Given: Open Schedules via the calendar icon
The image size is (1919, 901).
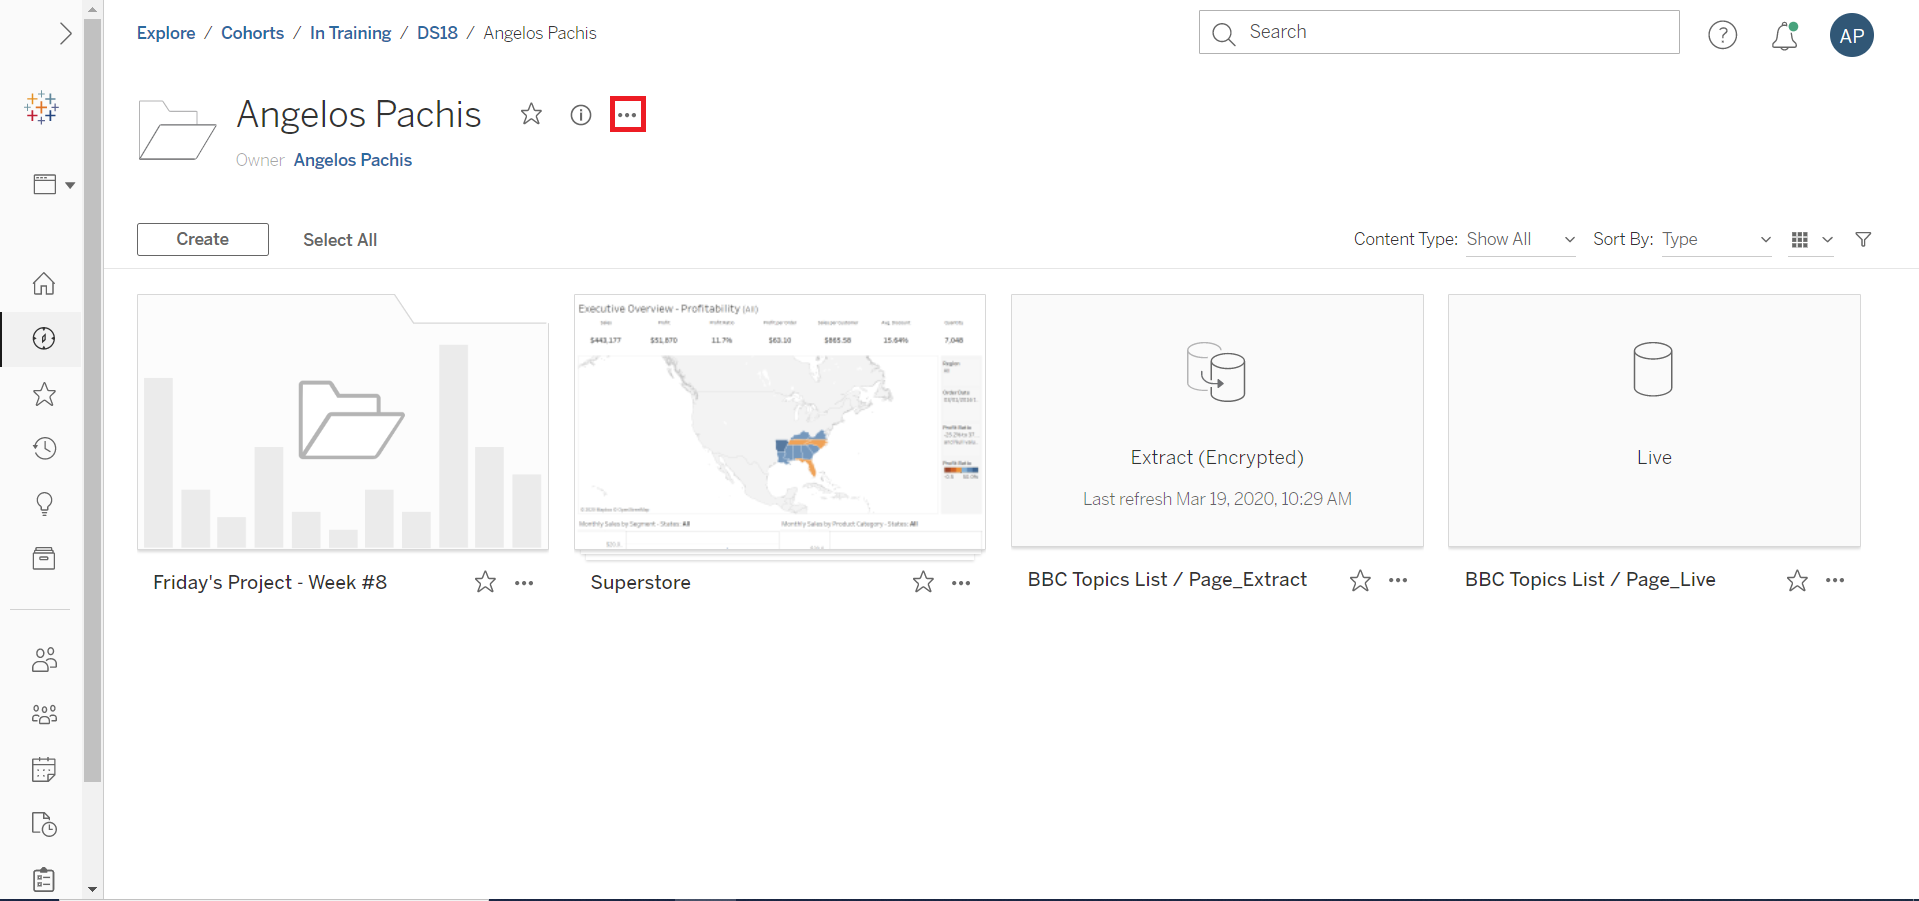Looking at the screenshot, I should point(43,769).
